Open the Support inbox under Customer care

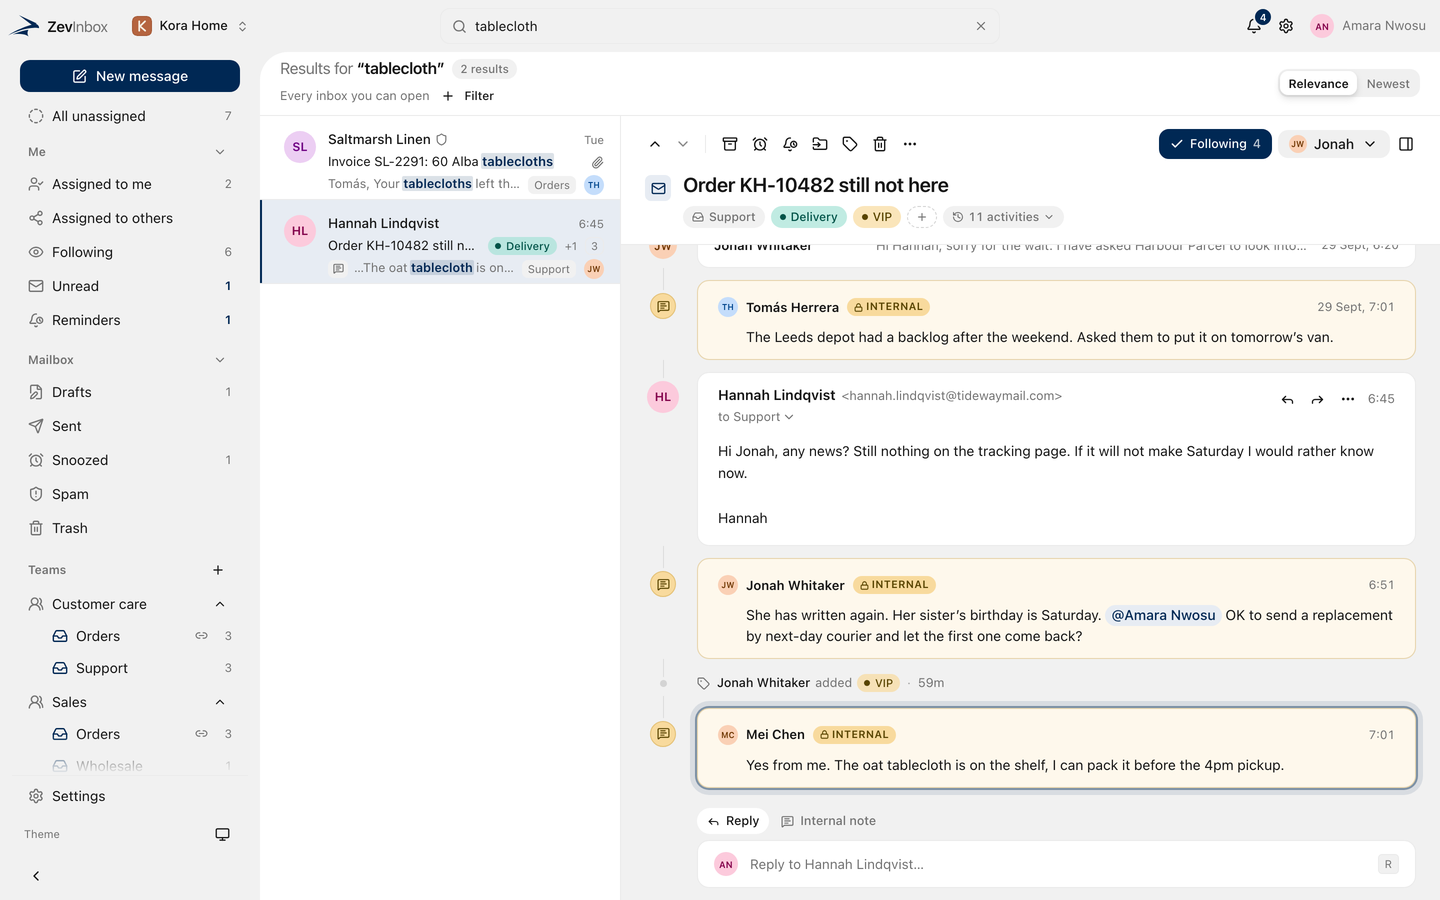point(140,668)
